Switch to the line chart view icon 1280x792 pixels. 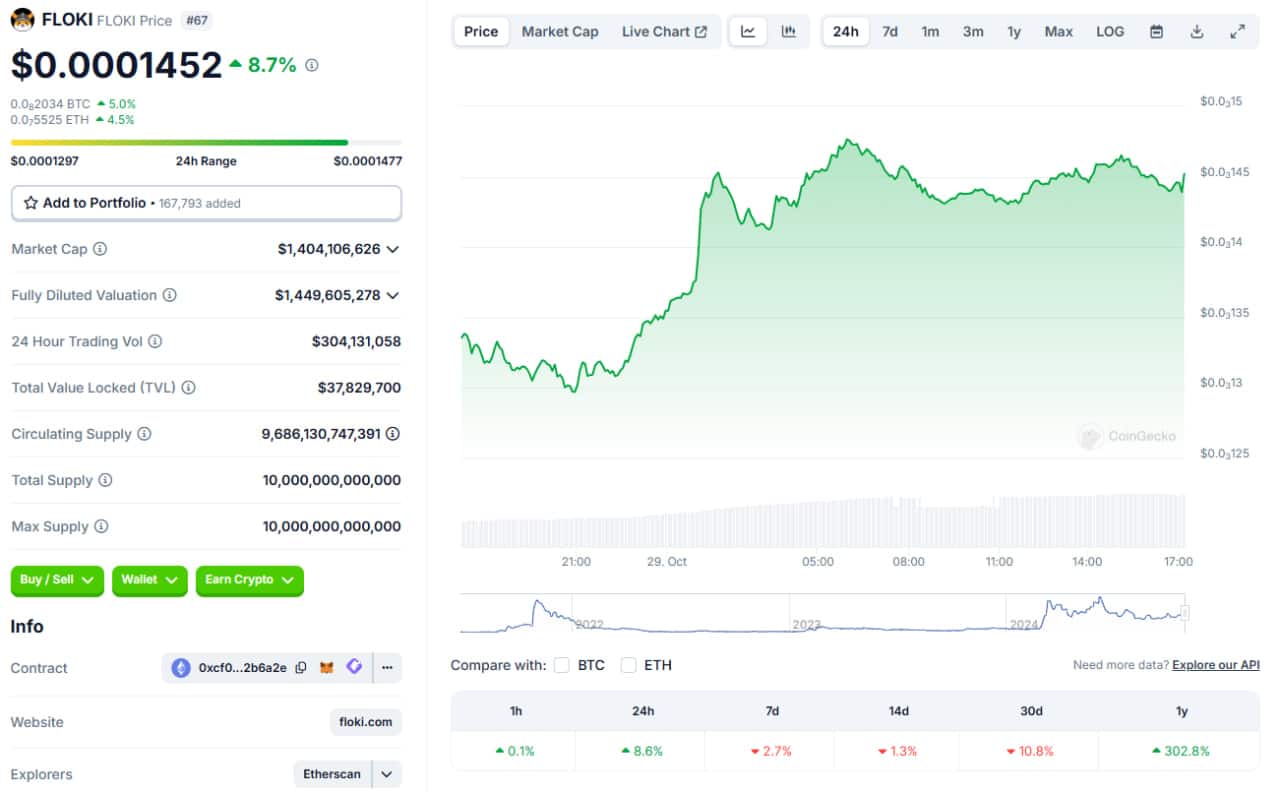click(x=748, y=31)
